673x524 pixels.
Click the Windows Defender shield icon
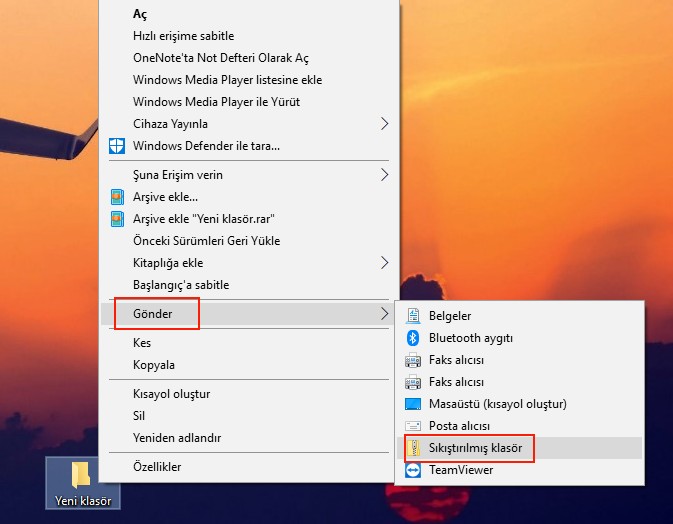coord(117,146)
